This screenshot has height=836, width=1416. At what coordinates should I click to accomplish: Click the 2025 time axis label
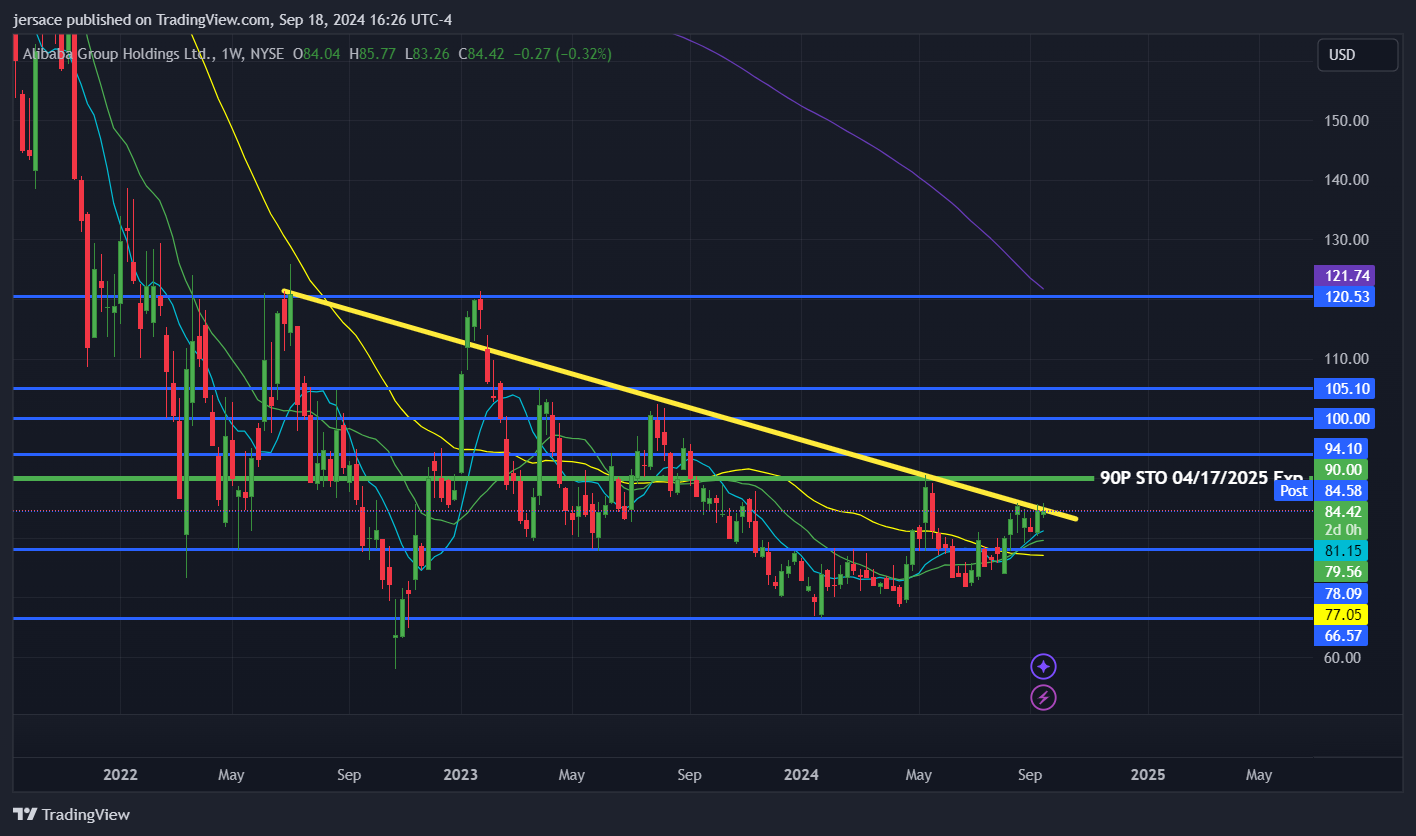(x=1147, y=775)
